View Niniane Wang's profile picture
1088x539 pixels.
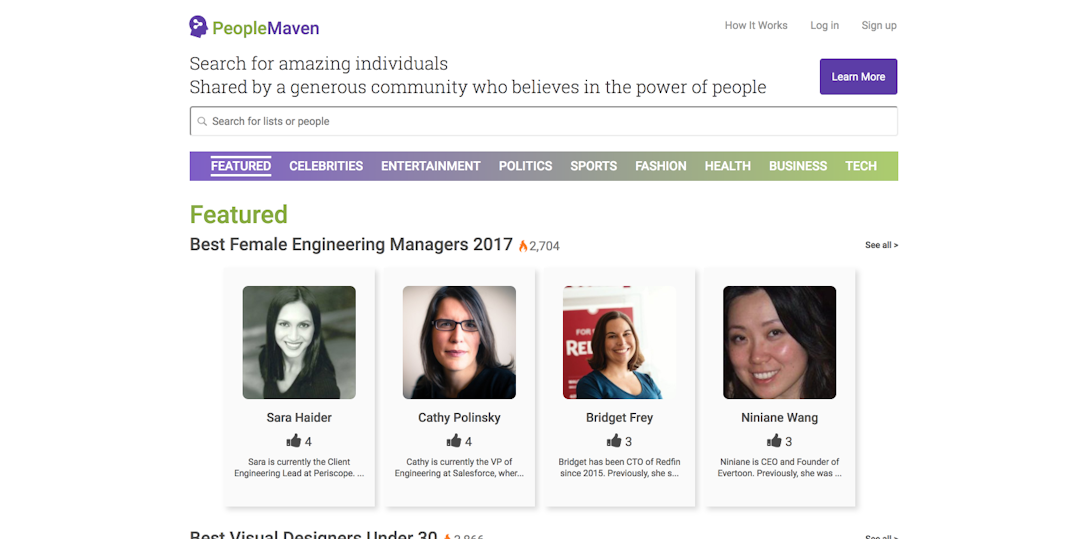pos(779,342)
